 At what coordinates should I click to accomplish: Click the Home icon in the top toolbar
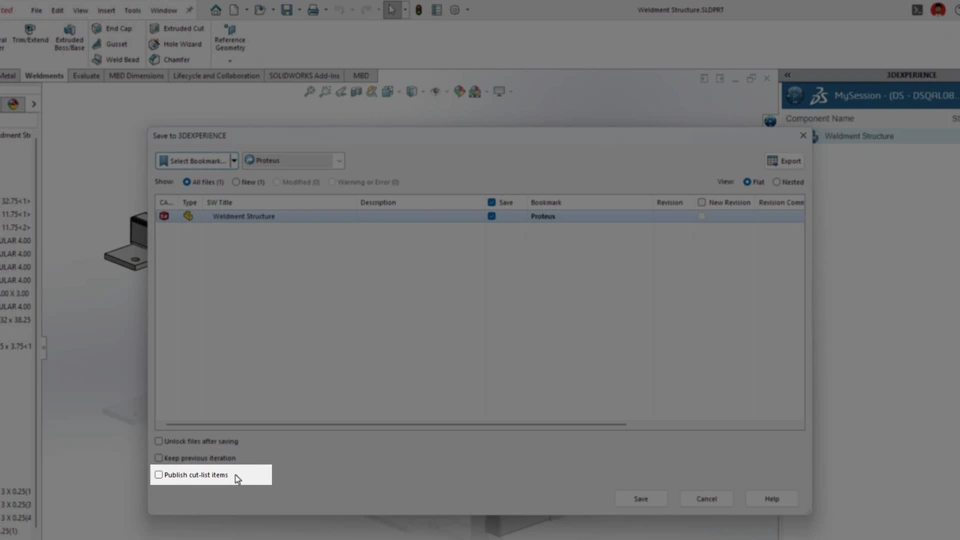tap(216, 10)
